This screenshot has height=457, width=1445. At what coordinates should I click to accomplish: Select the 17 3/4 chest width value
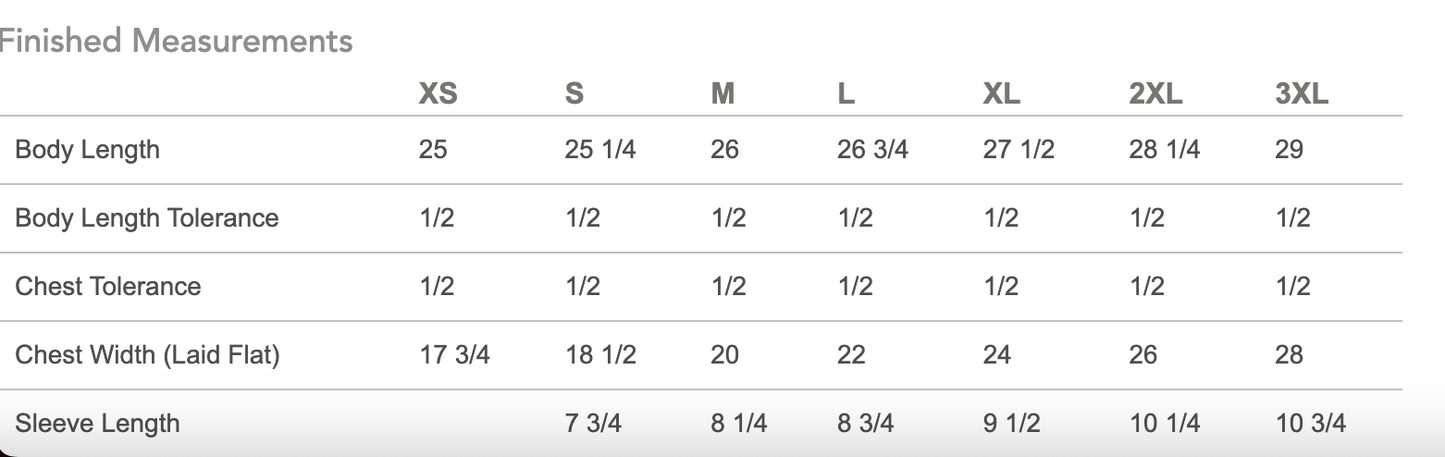[x=454, y=354]
